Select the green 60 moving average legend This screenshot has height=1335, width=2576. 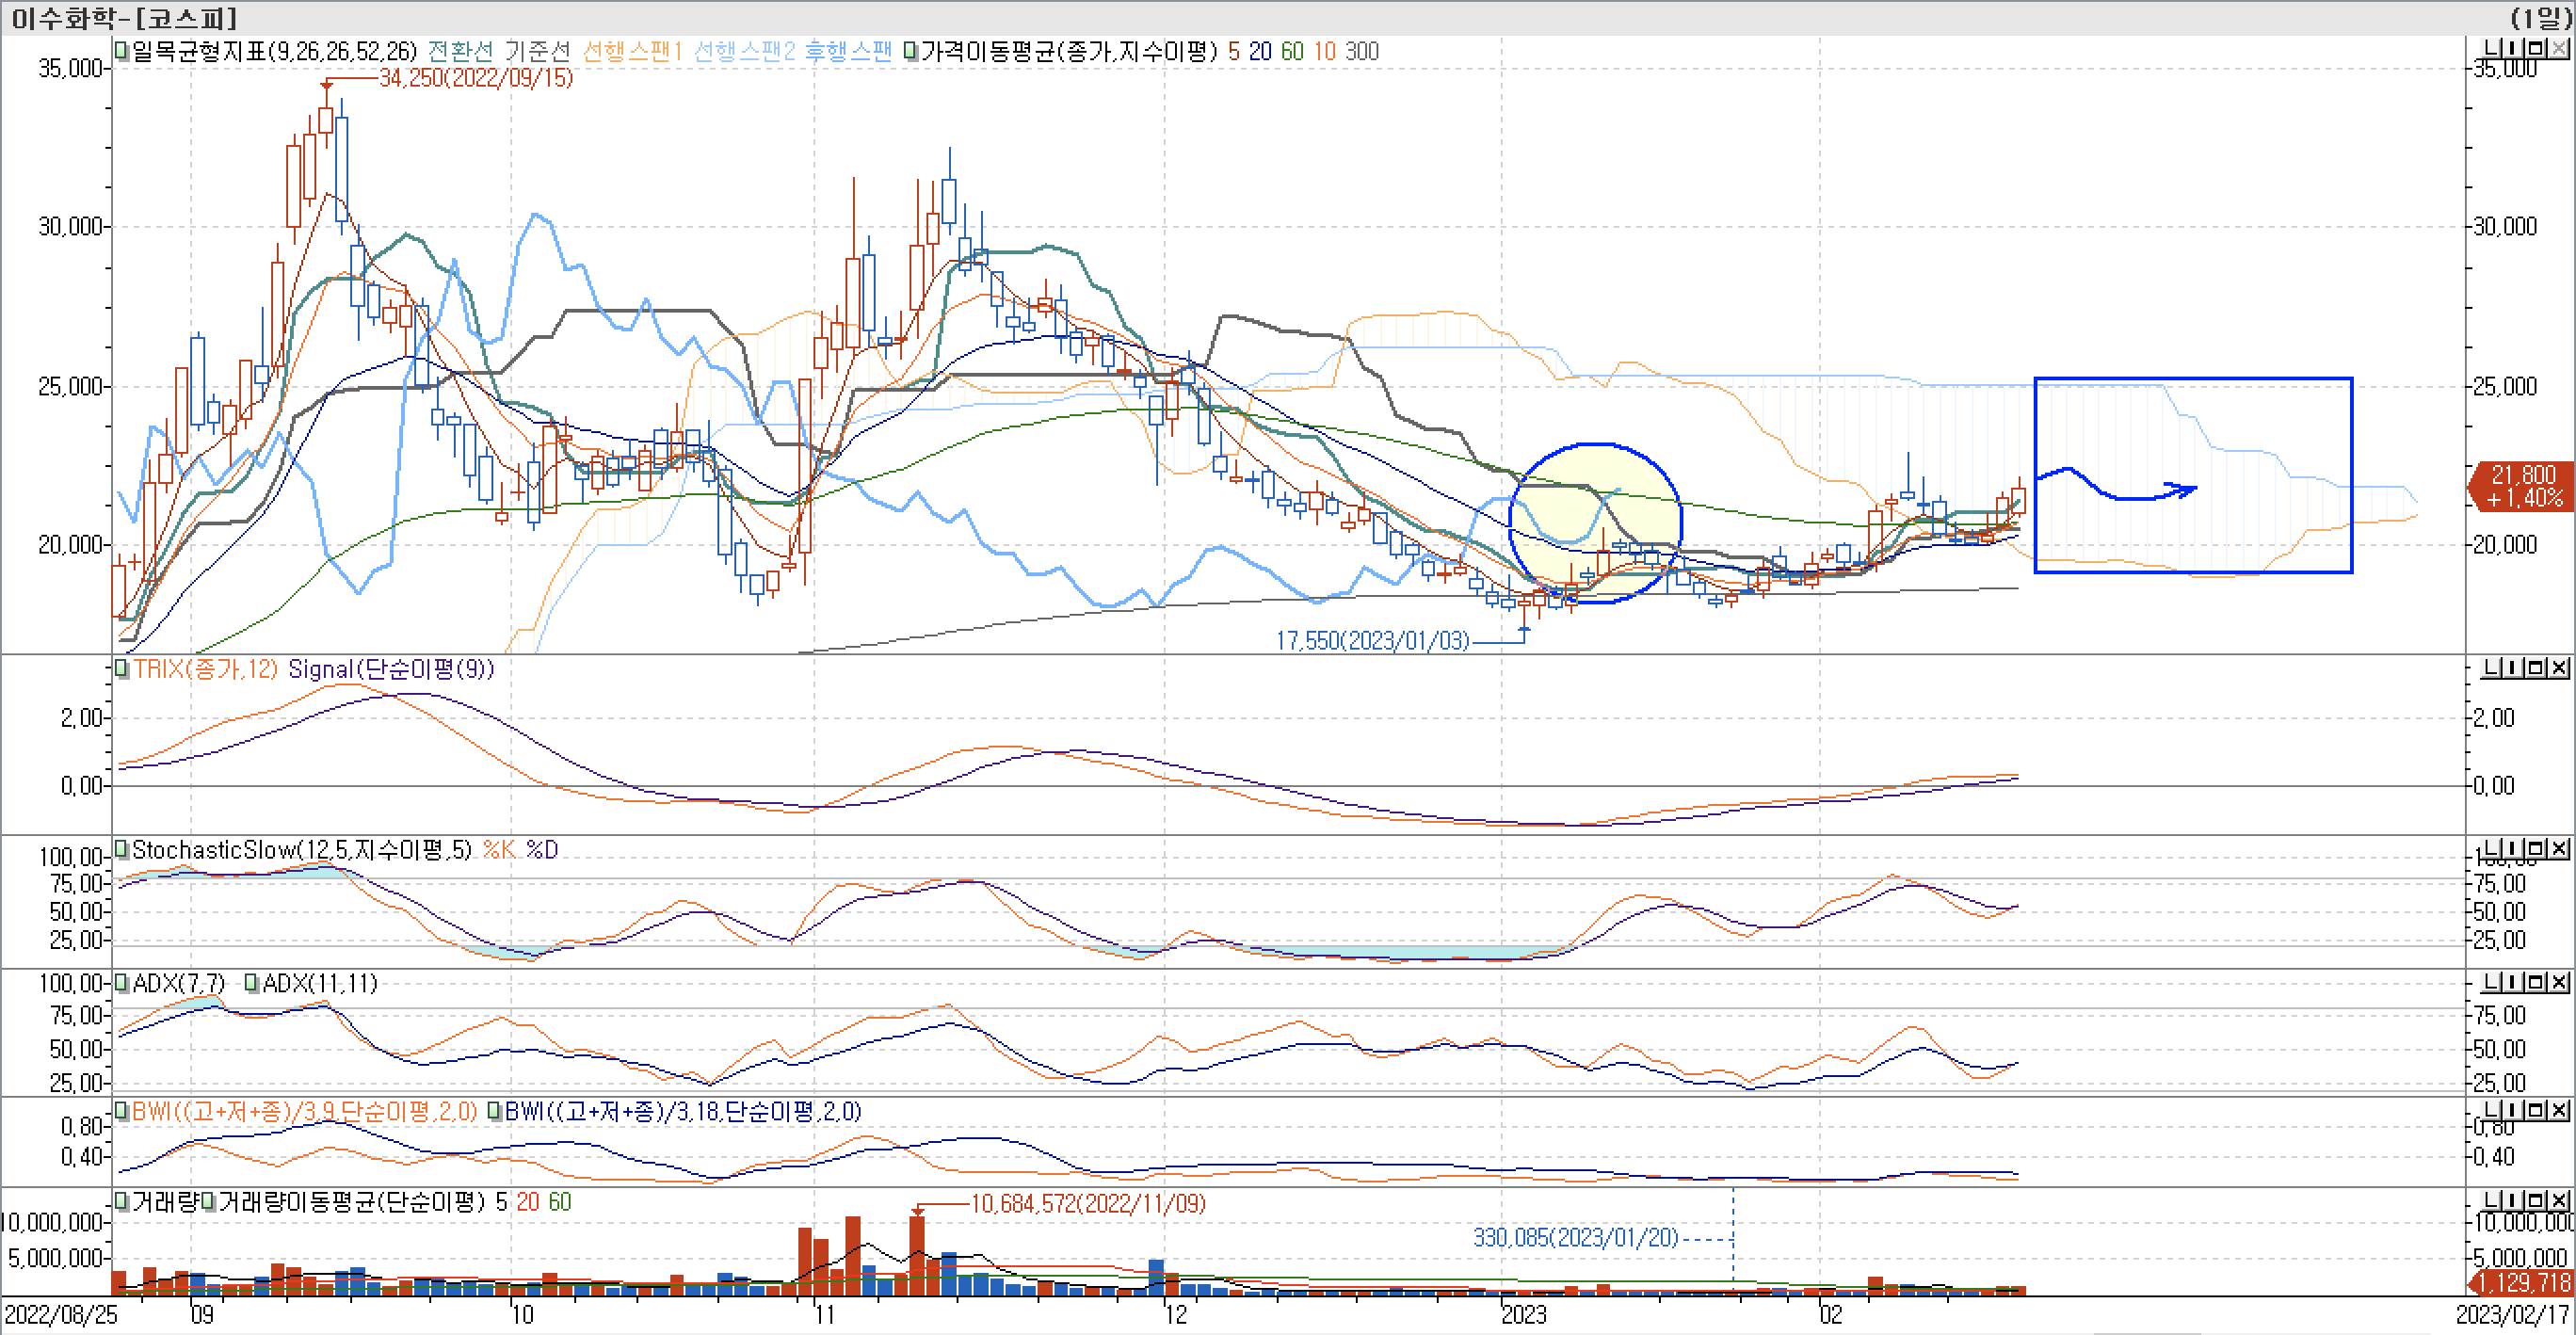click(1292, 51)
